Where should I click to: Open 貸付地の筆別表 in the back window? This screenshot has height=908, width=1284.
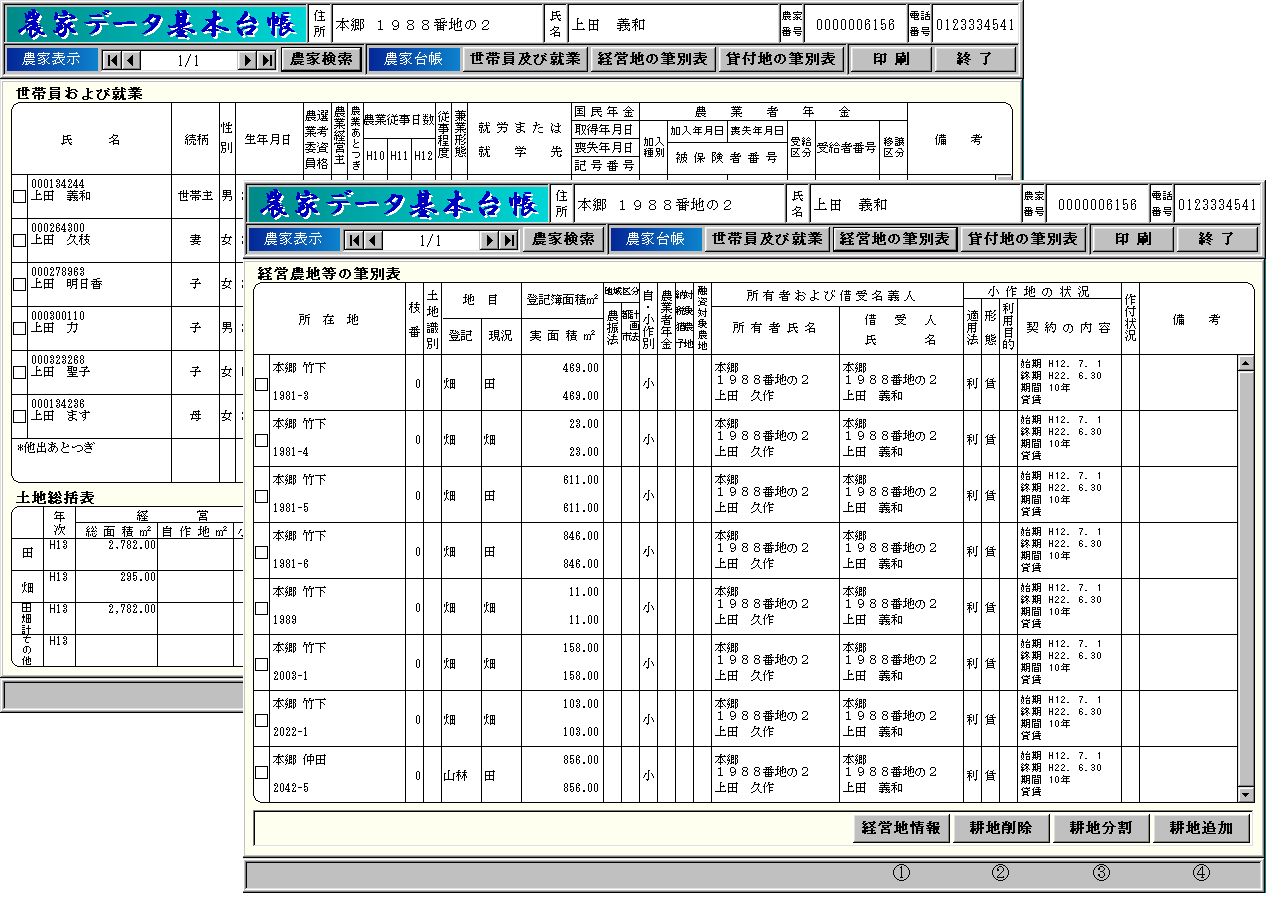pos(781,59)
